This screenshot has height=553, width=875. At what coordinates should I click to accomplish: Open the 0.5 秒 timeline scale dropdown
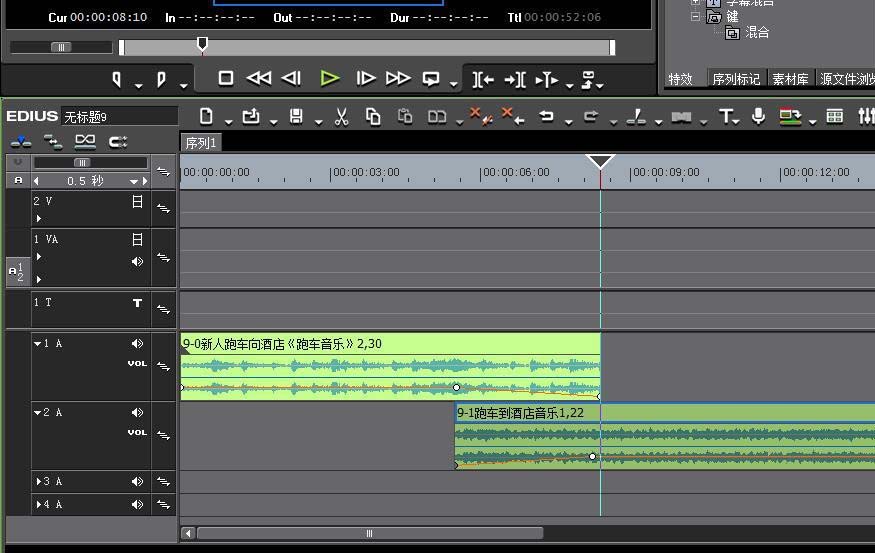tap(133, 181)
